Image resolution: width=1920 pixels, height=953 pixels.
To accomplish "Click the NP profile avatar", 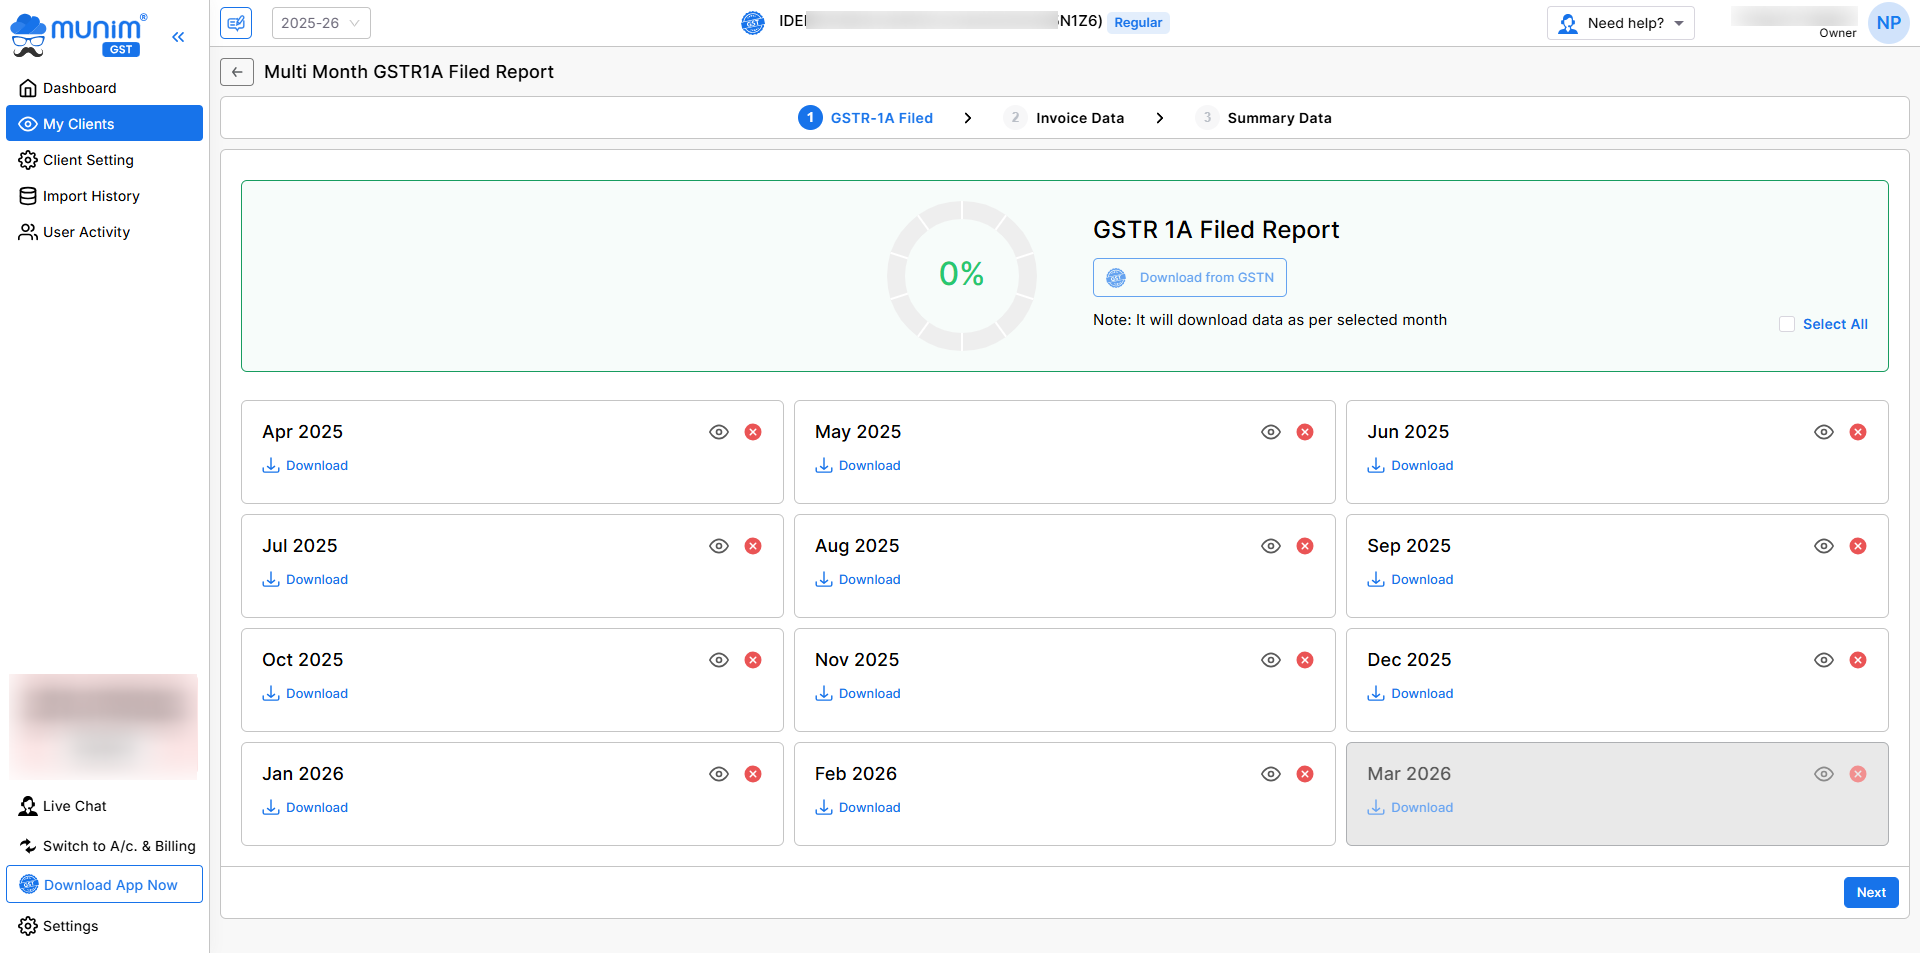I will (1888, 23).
